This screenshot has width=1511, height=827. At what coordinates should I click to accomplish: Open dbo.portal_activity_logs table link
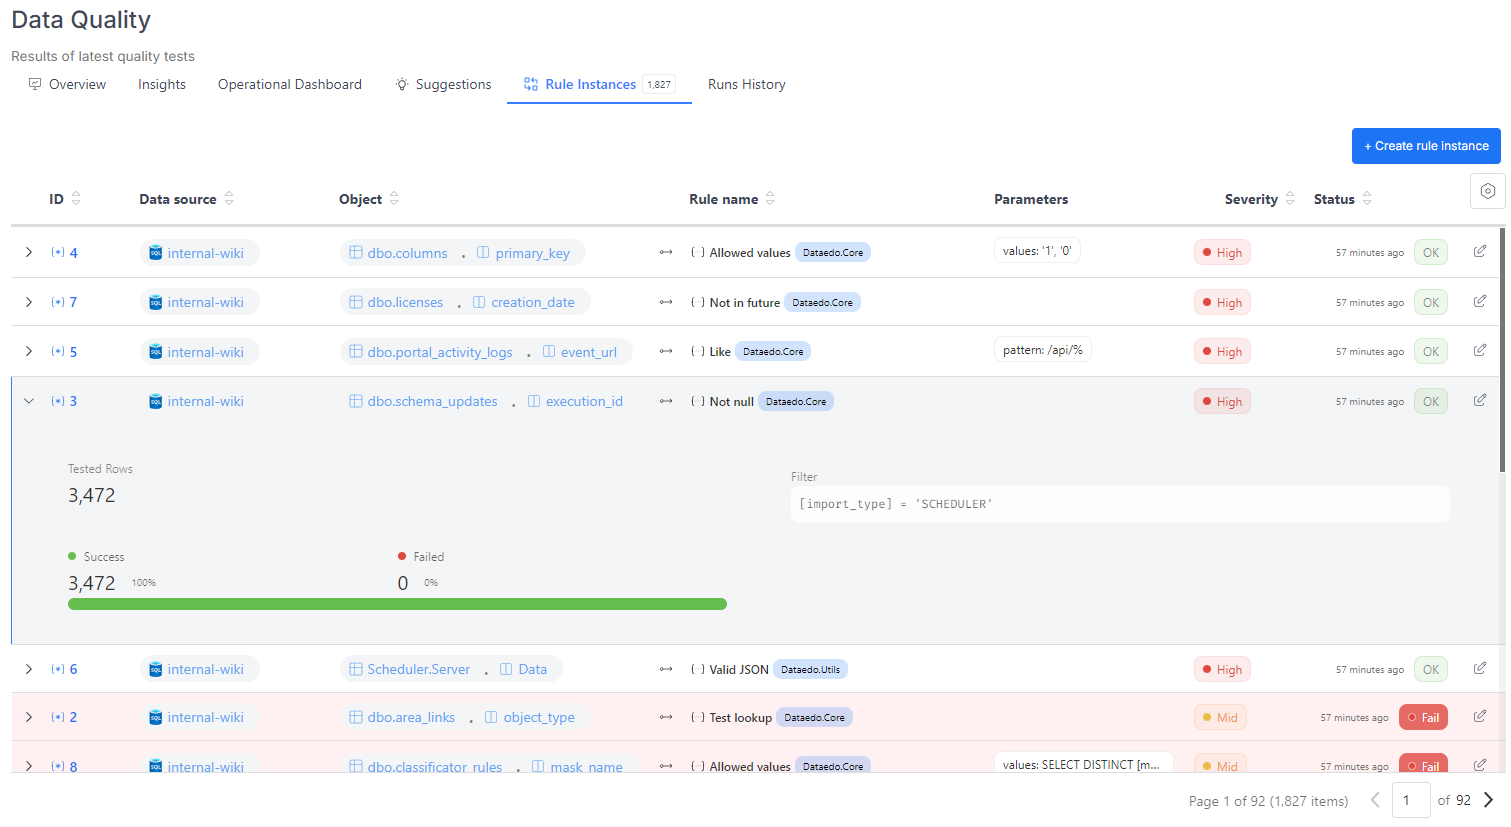click(440, 352)
